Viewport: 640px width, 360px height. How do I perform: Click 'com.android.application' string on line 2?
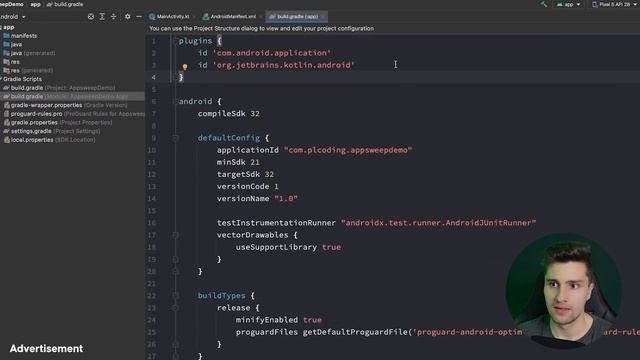(272, 53)
